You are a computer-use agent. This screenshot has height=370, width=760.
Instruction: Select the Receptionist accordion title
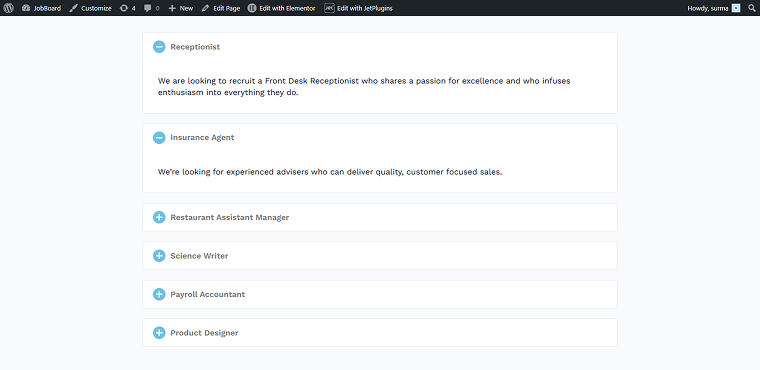[x=195, y=47]
